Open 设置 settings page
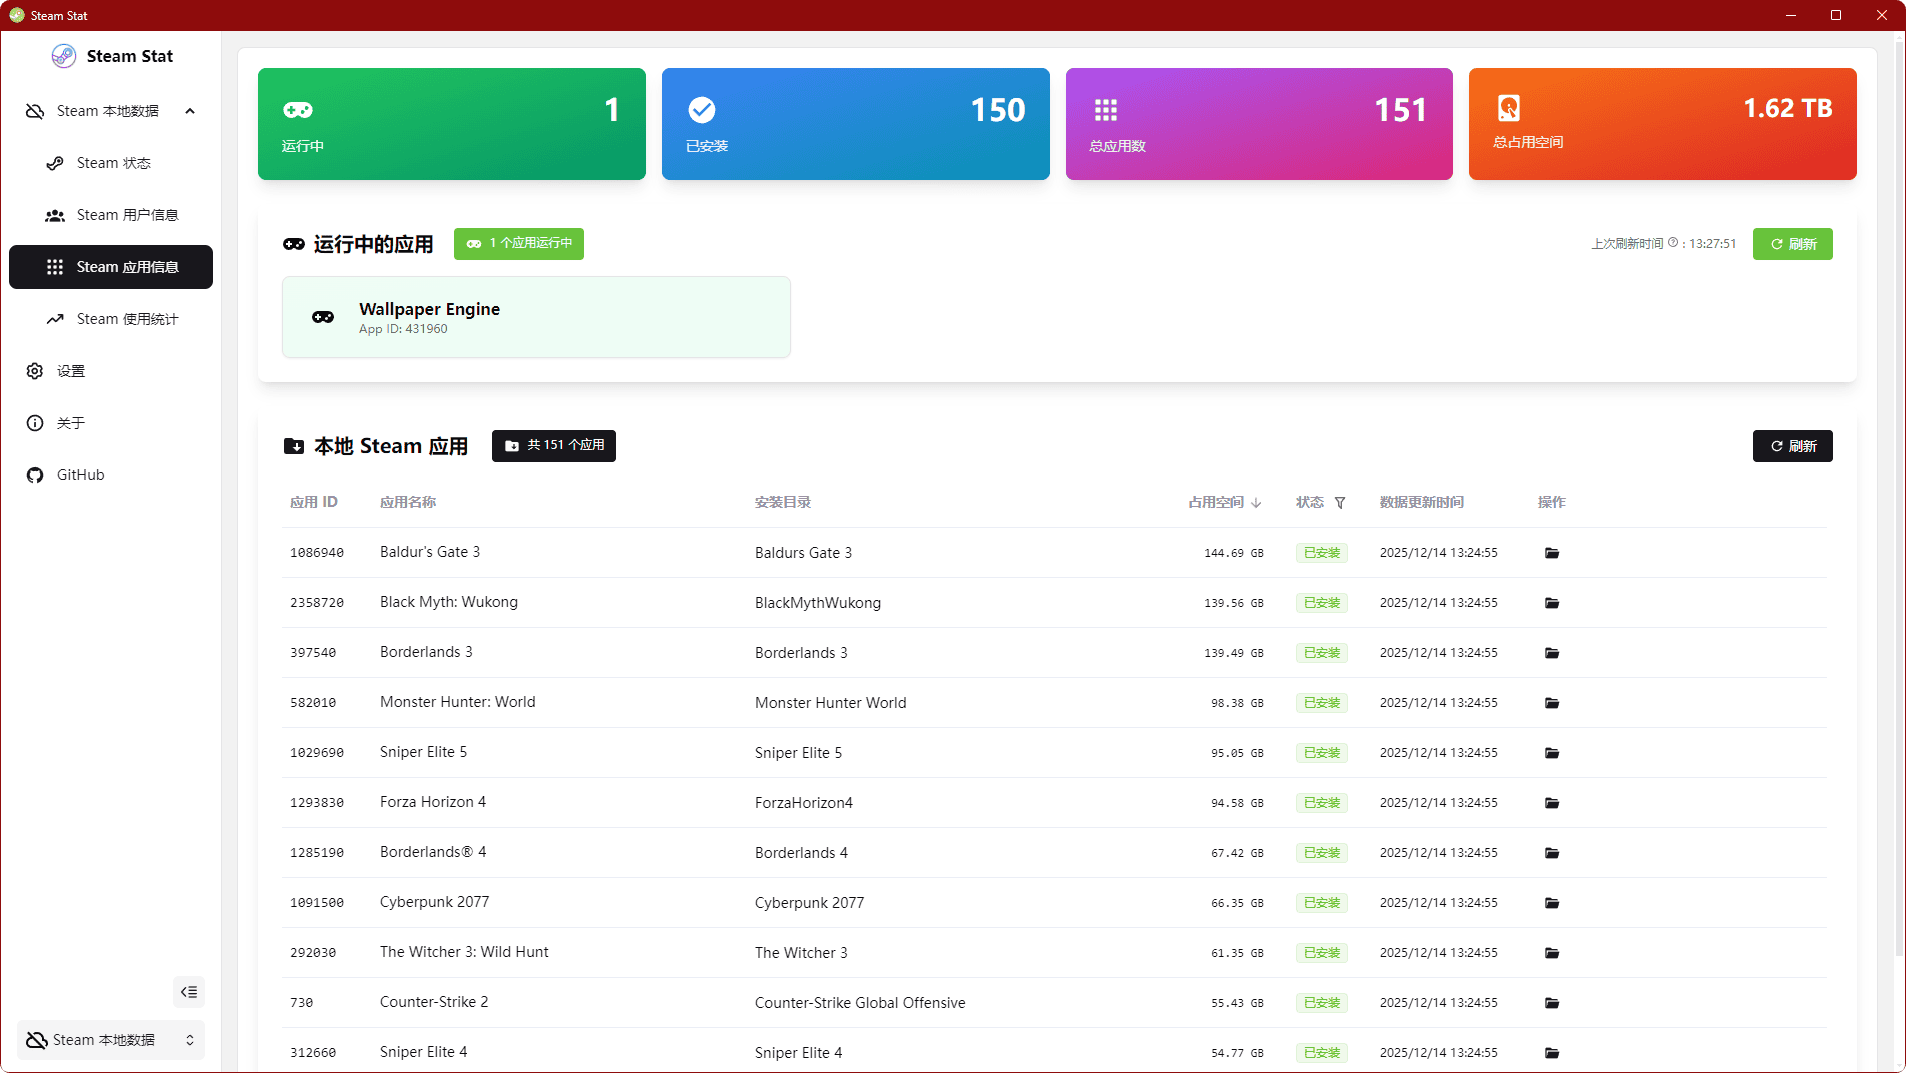 click(70, 371)
